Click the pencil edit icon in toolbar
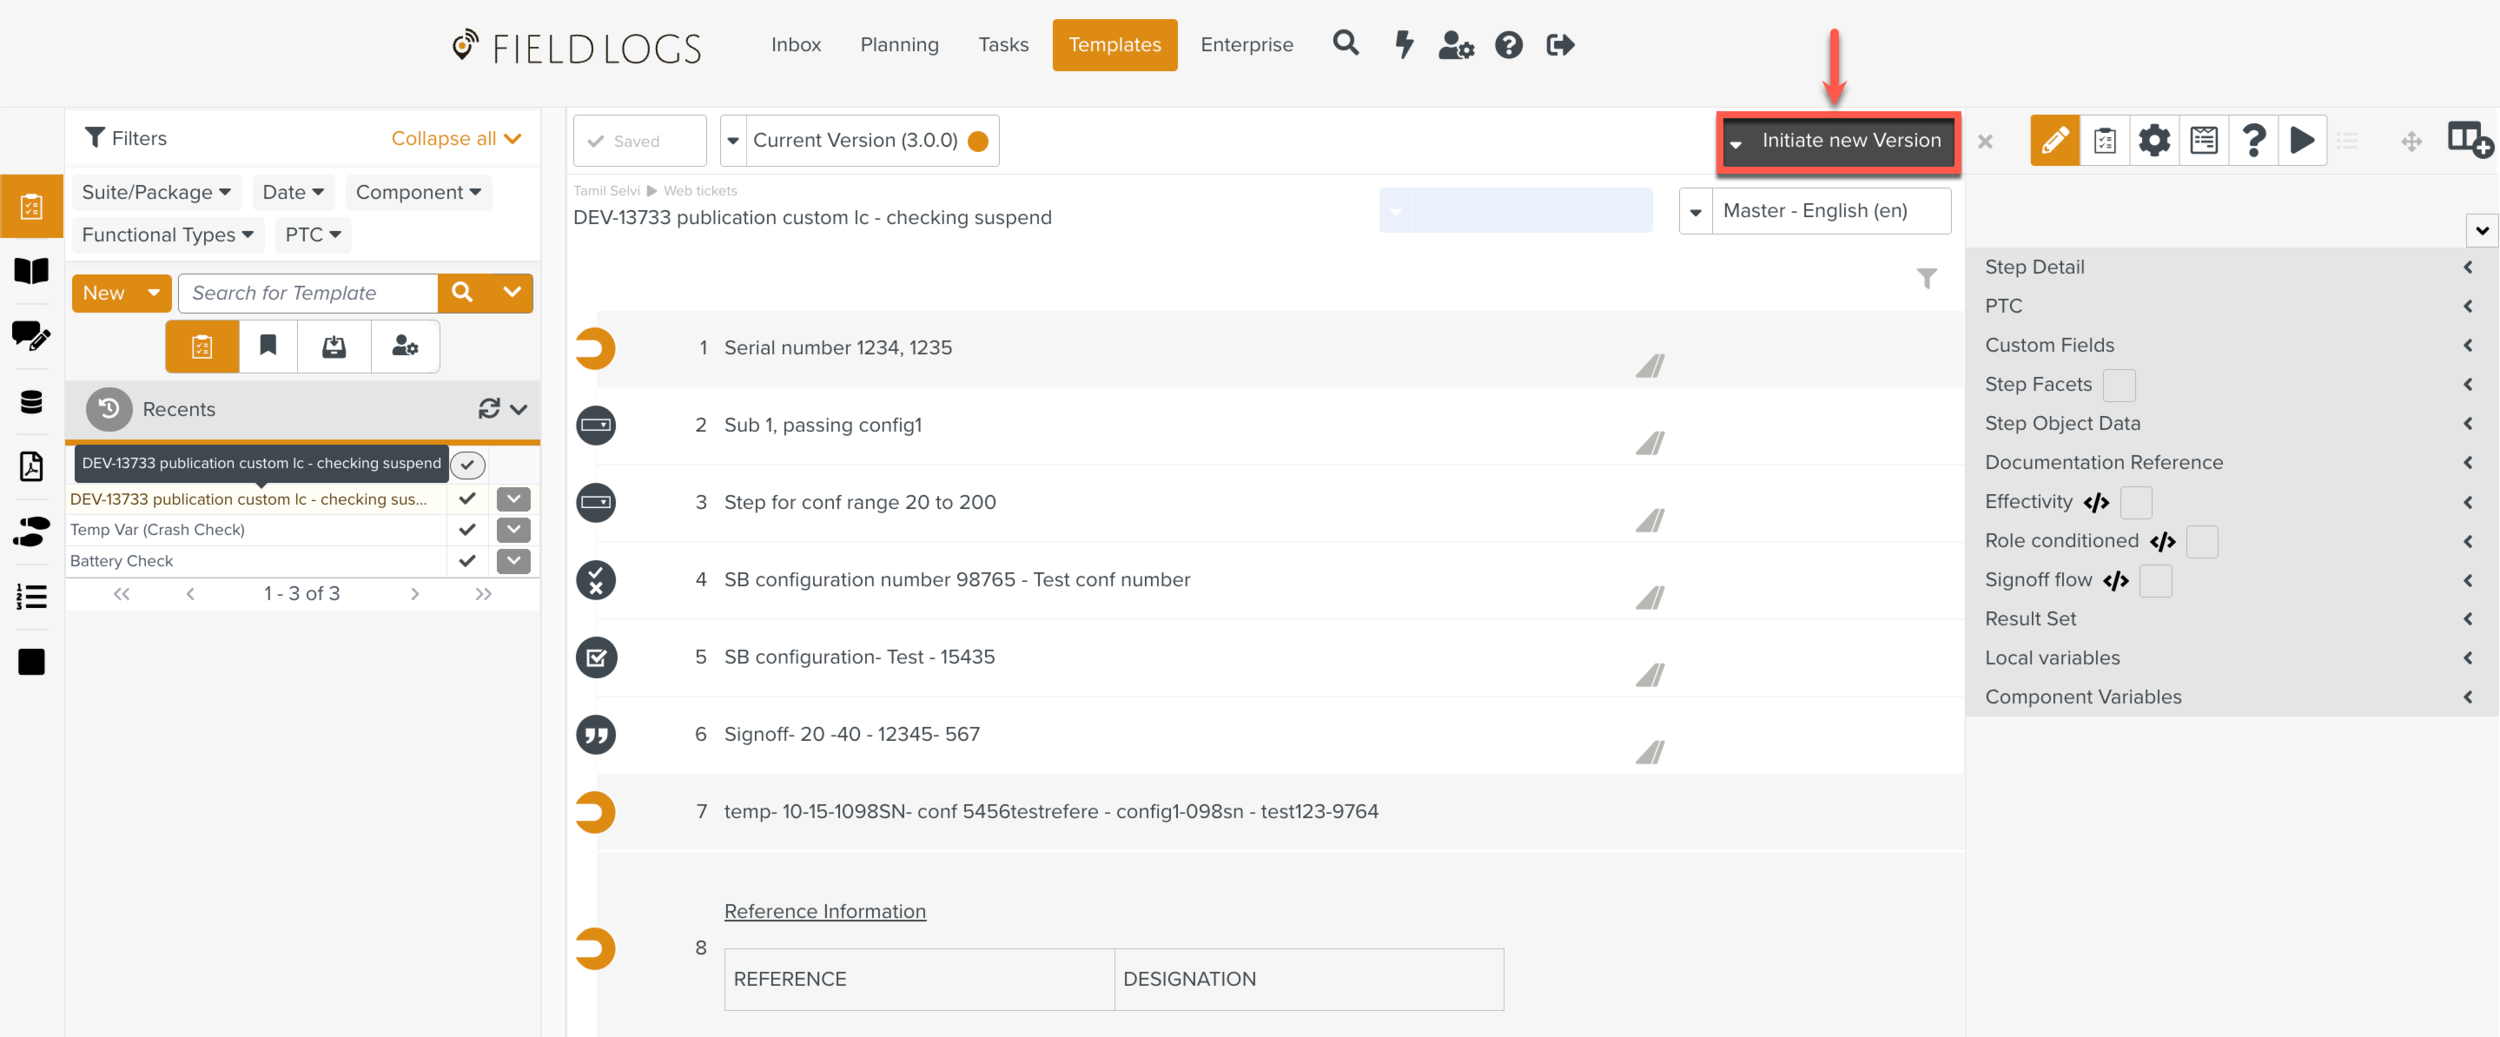 point(2054,141)
